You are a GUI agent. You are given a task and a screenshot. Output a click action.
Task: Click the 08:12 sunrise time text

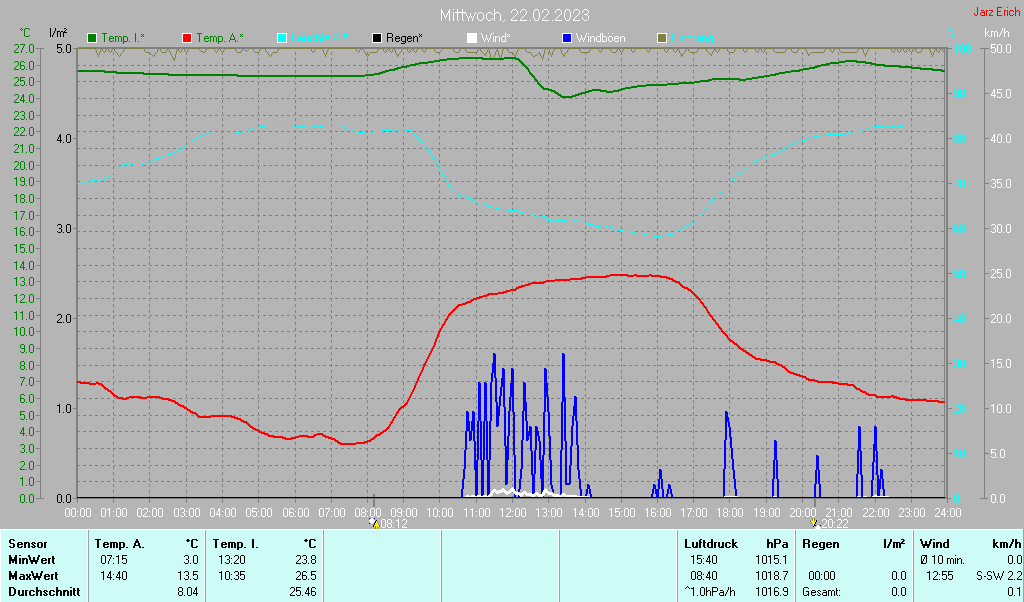[x=394, y=524]
